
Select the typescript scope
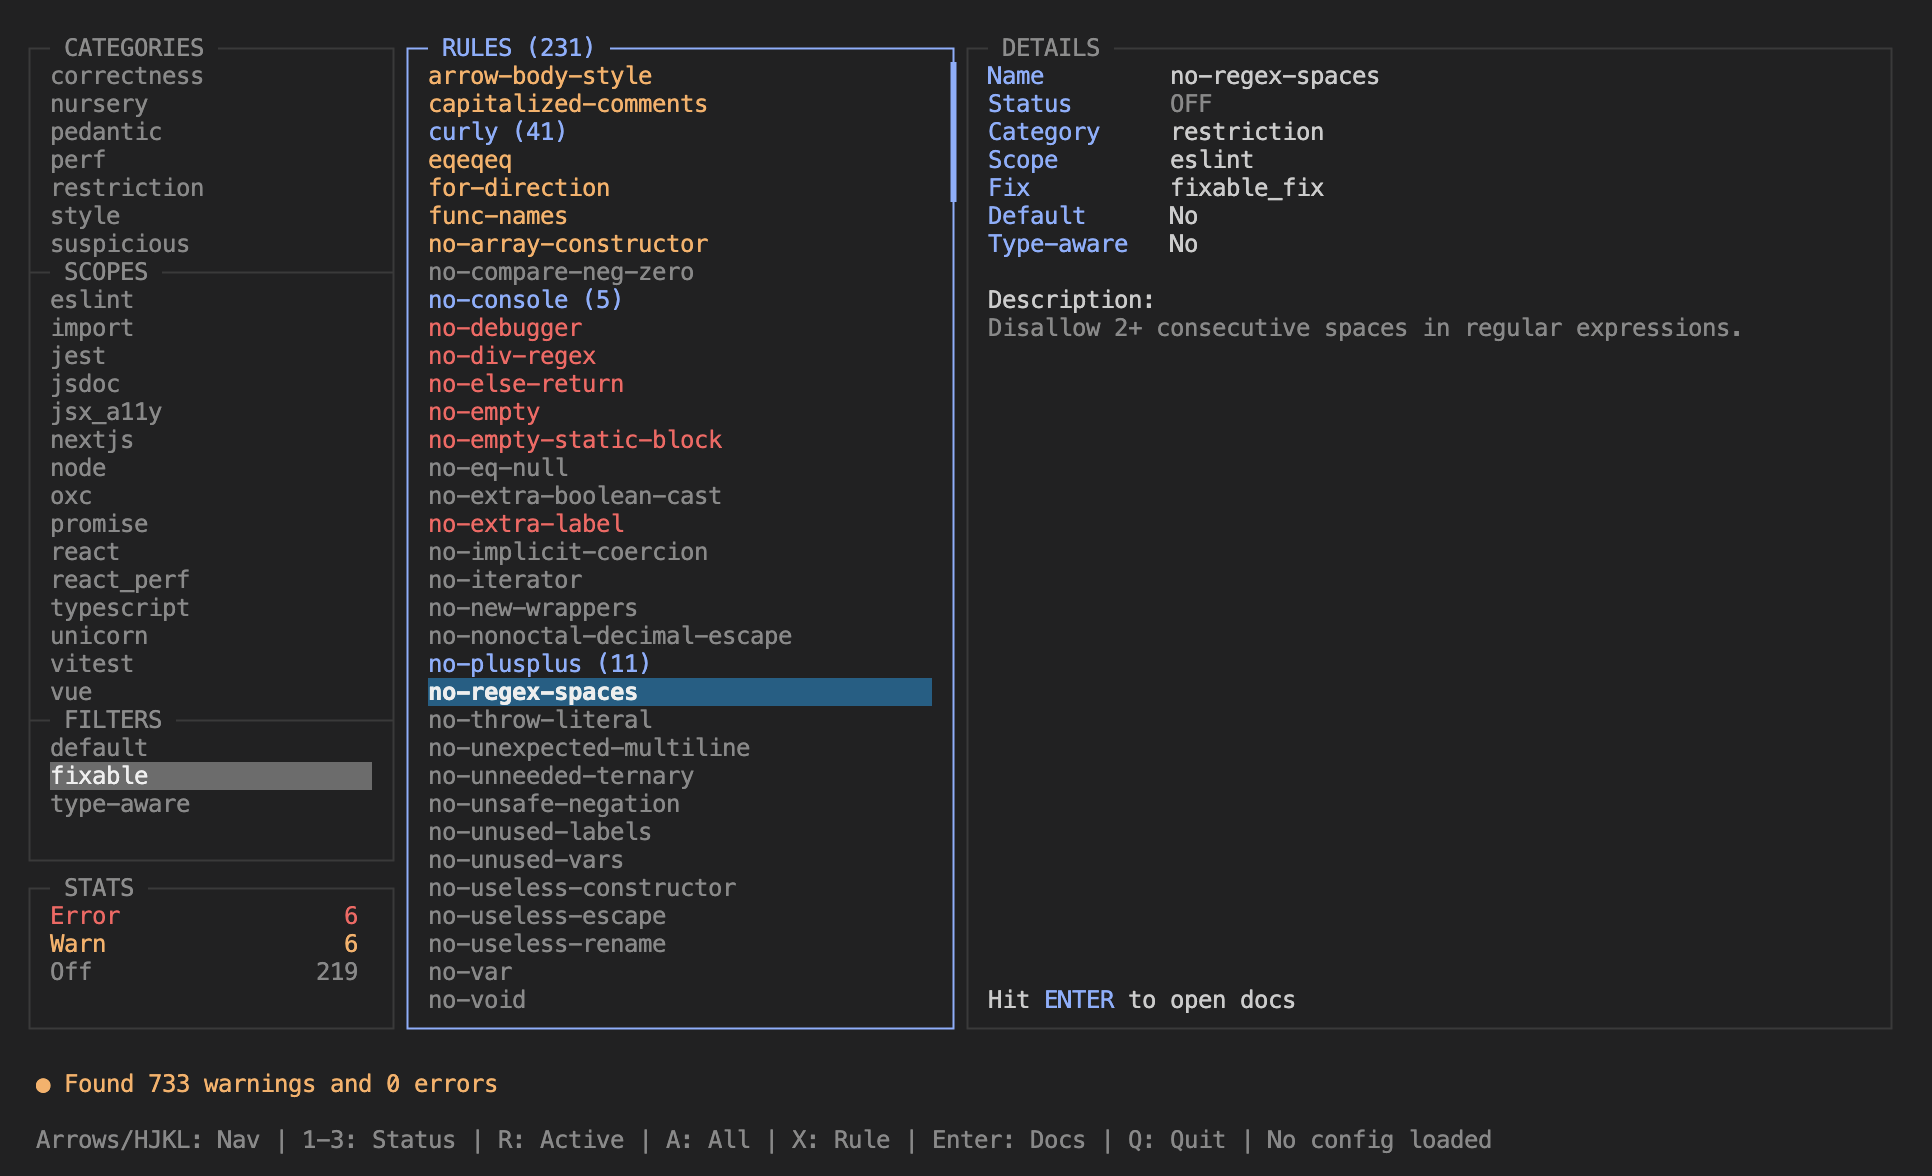(120, 607)
